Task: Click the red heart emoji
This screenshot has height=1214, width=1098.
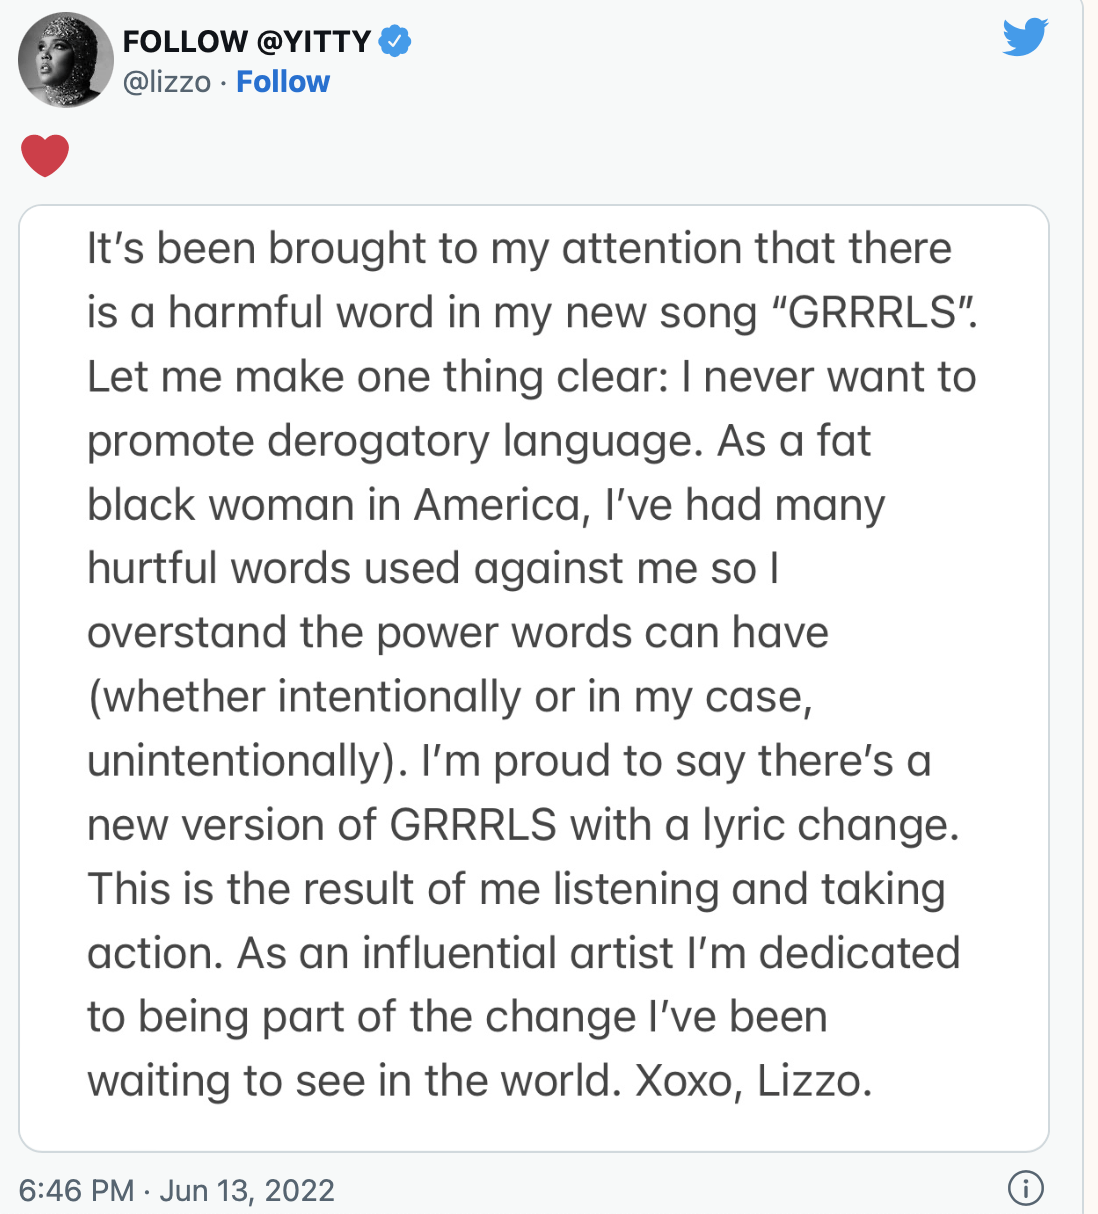Action: (45, 155)
